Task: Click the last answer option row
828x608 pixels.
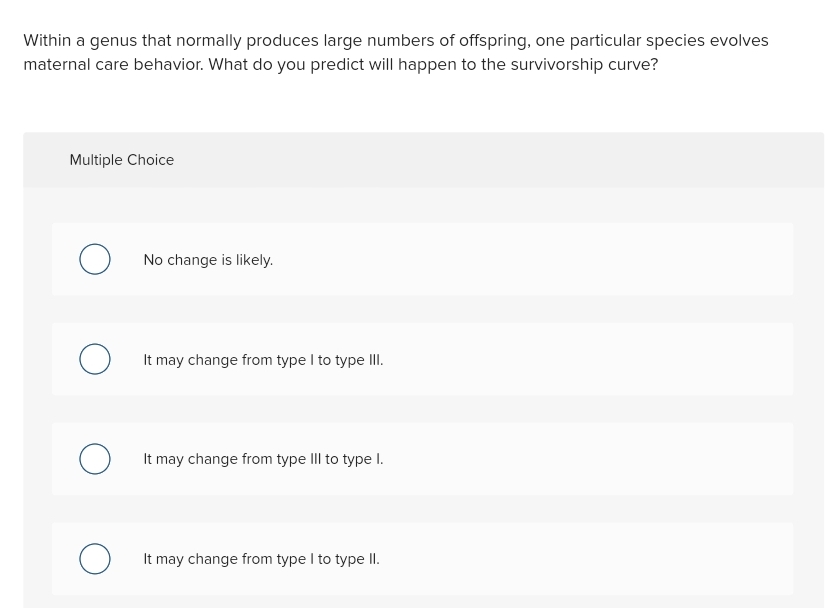Action: tap(422, 558)
